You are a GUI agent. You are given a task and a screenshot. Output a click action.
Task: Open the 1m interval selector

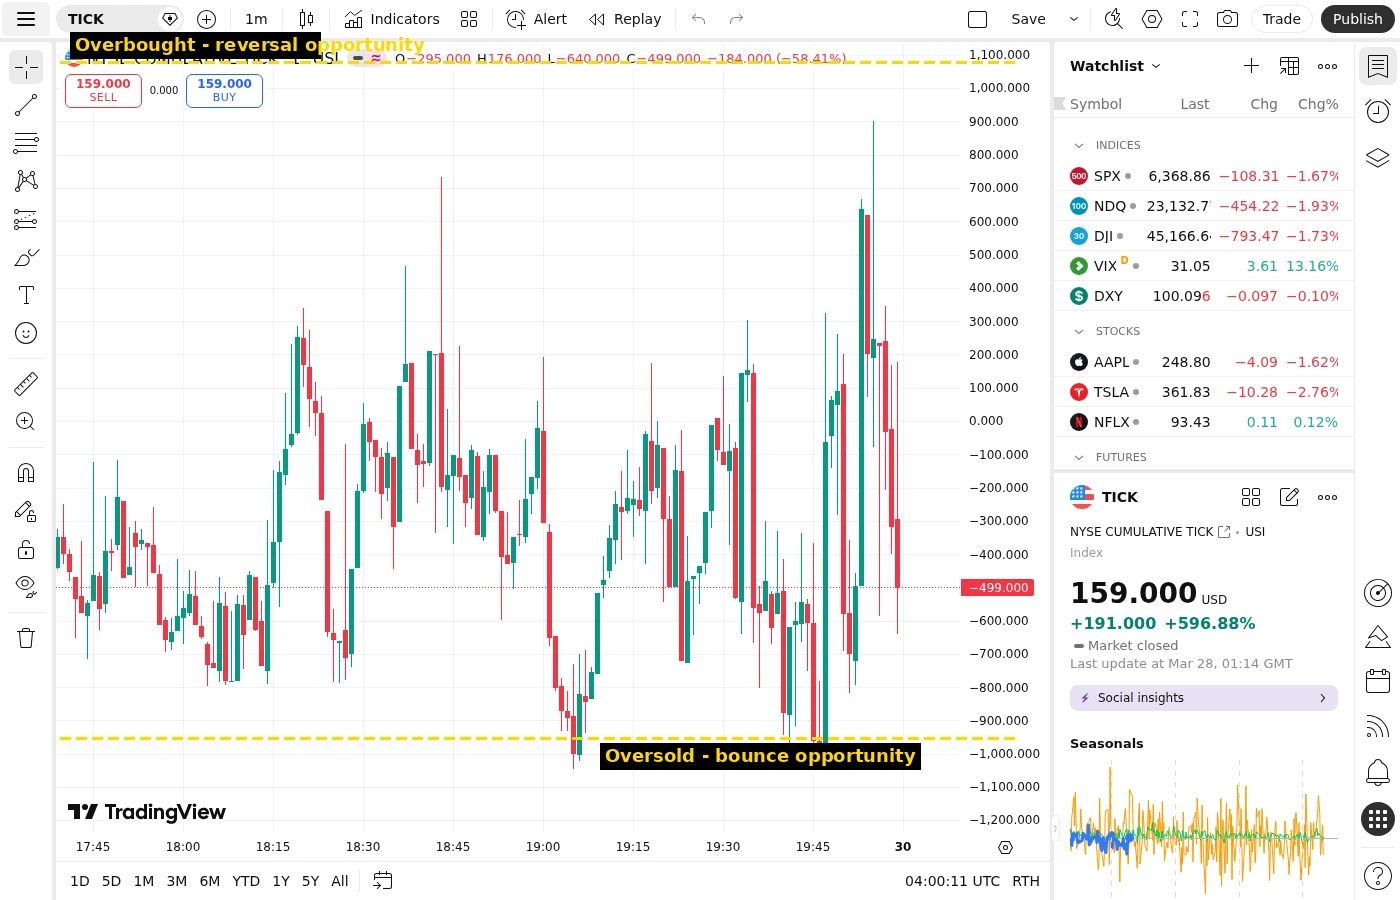click(x=256, y=19)
